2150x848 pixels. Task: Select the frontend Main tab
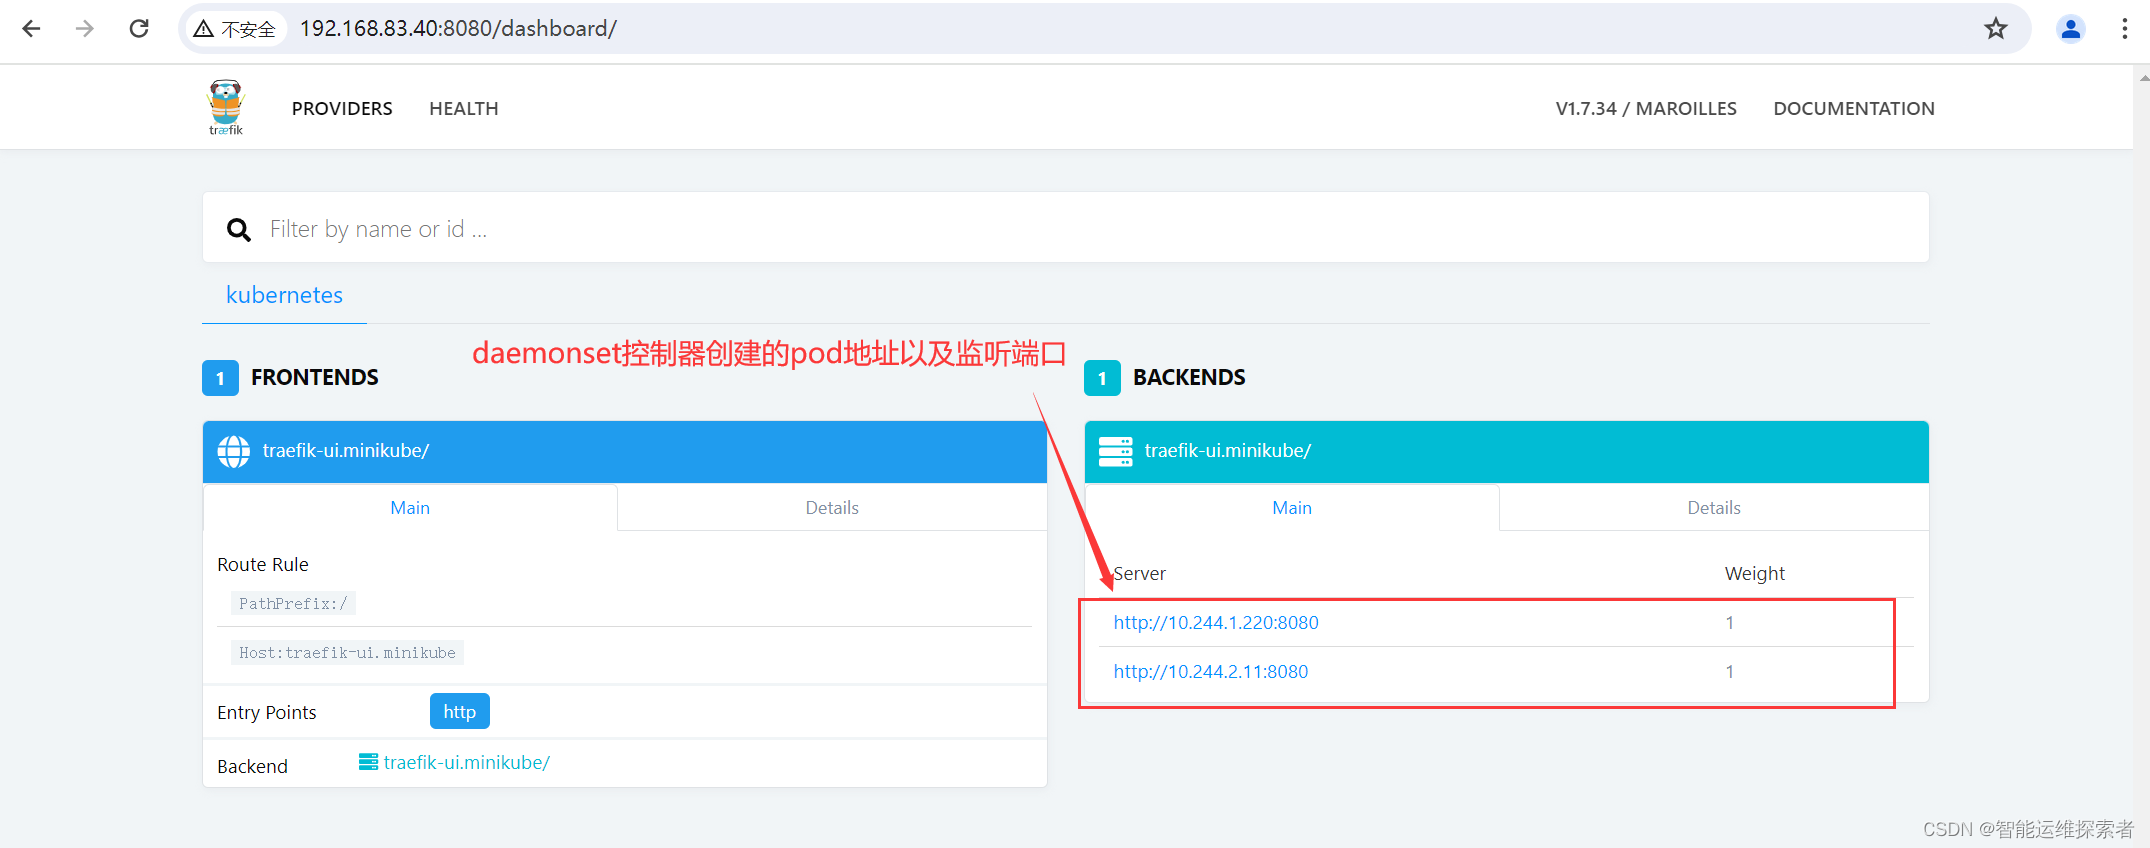[410, 508]
